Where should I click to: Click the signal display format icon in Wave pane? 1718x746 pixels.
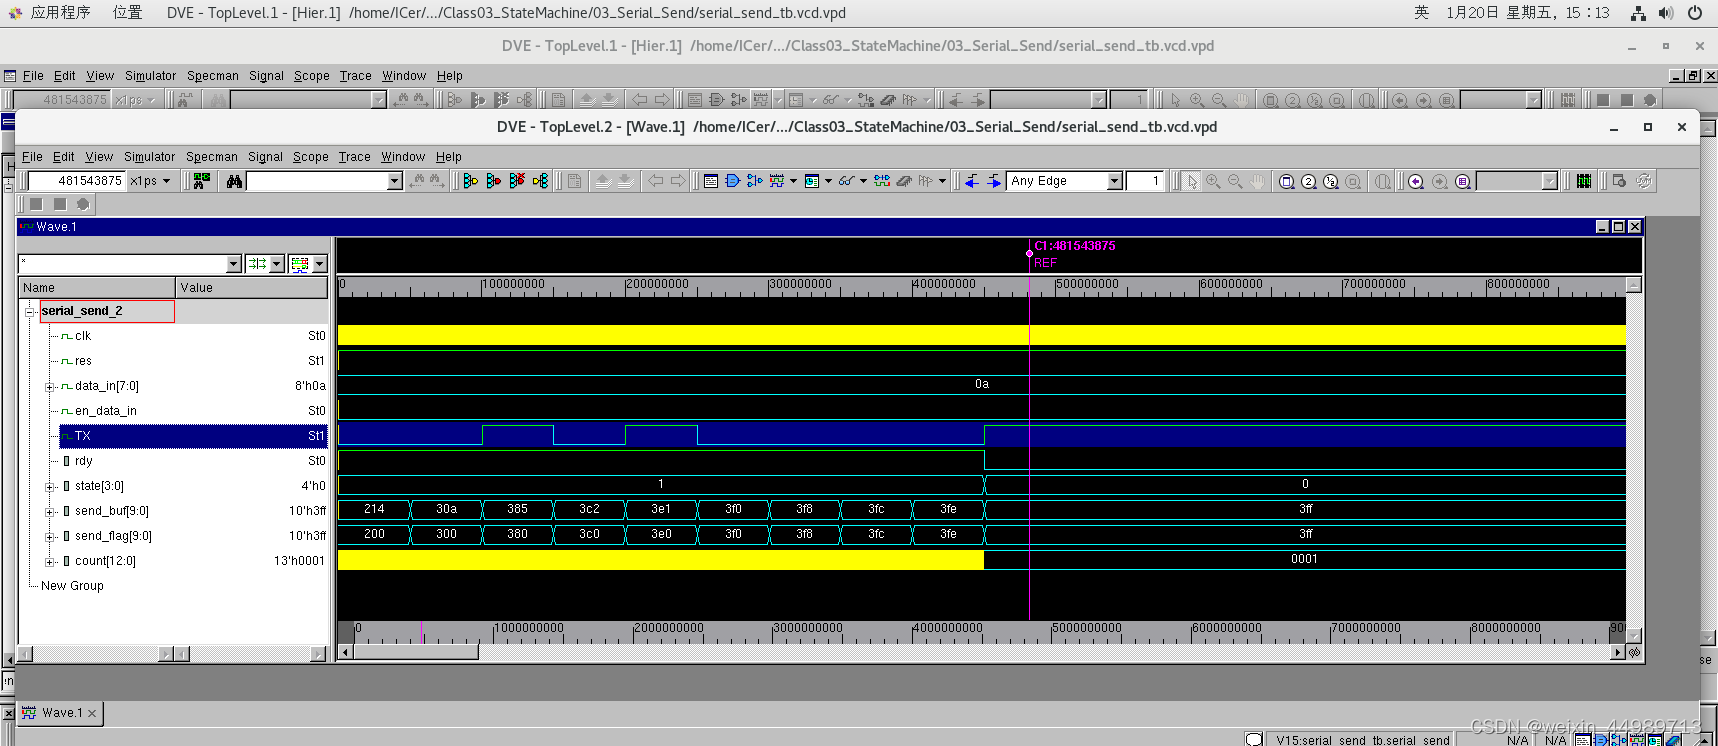coord(300,264)
